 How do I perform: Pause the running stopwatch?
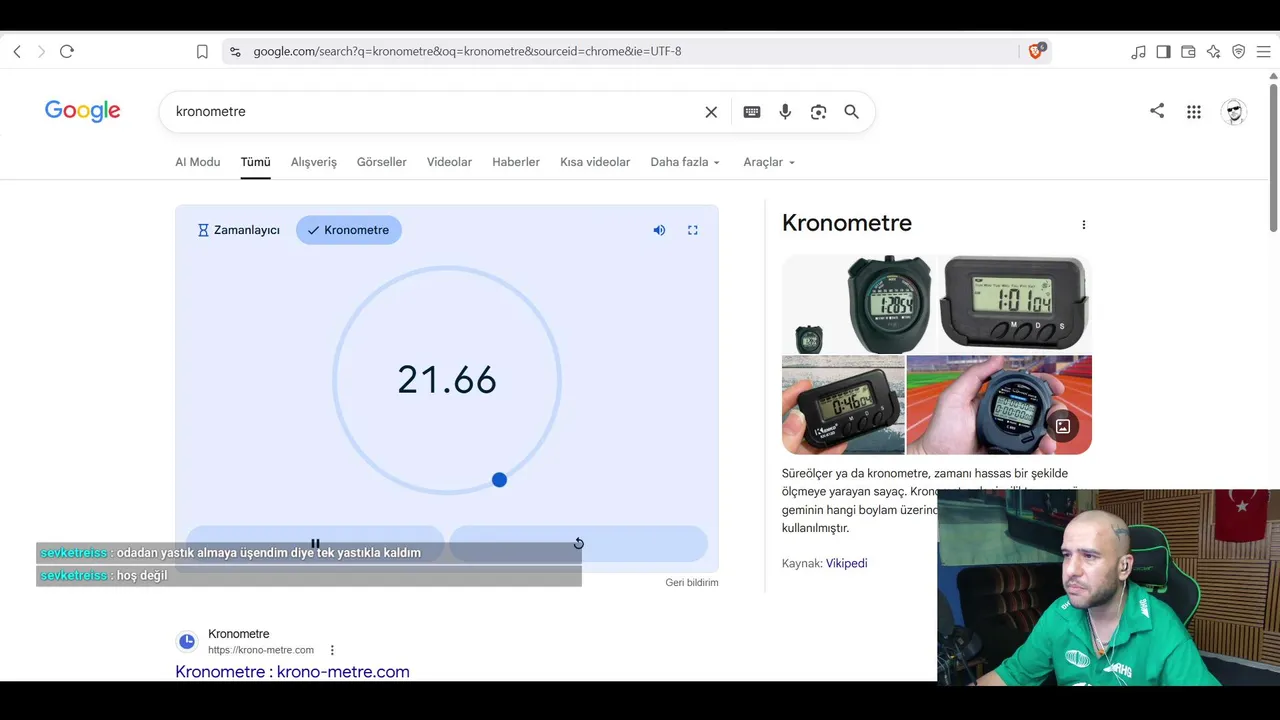(x=315, y=544)
